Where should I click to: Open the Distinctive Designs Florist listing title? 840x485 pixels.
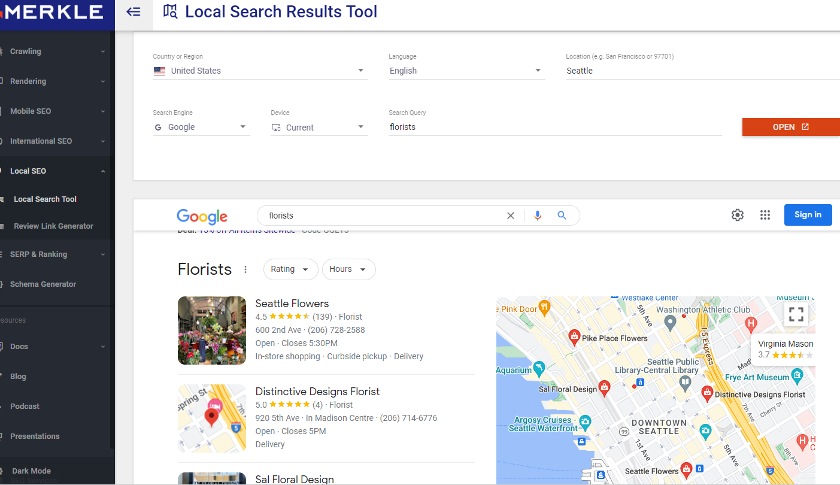(317, 391)
